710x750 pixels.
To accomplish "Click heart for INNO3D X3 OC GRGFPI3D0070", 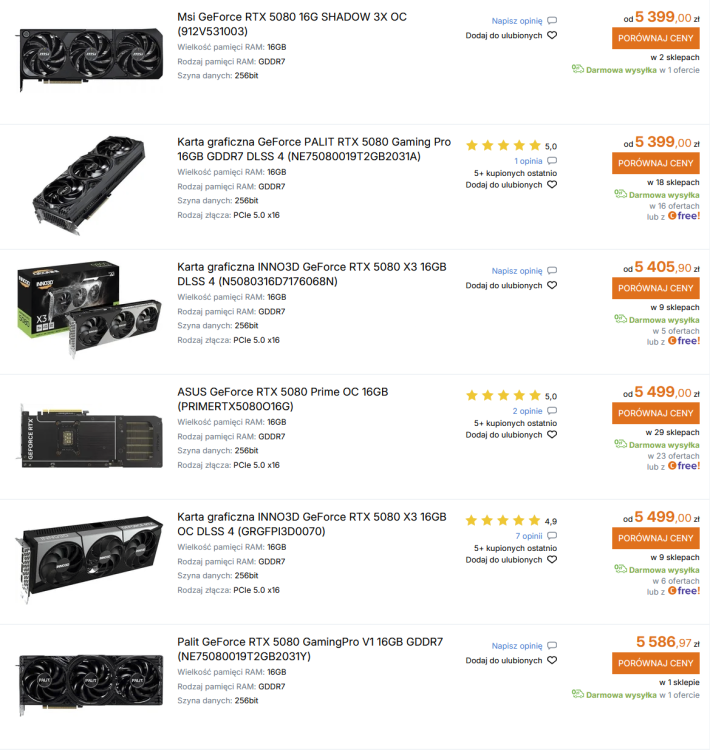I will 552,560.
